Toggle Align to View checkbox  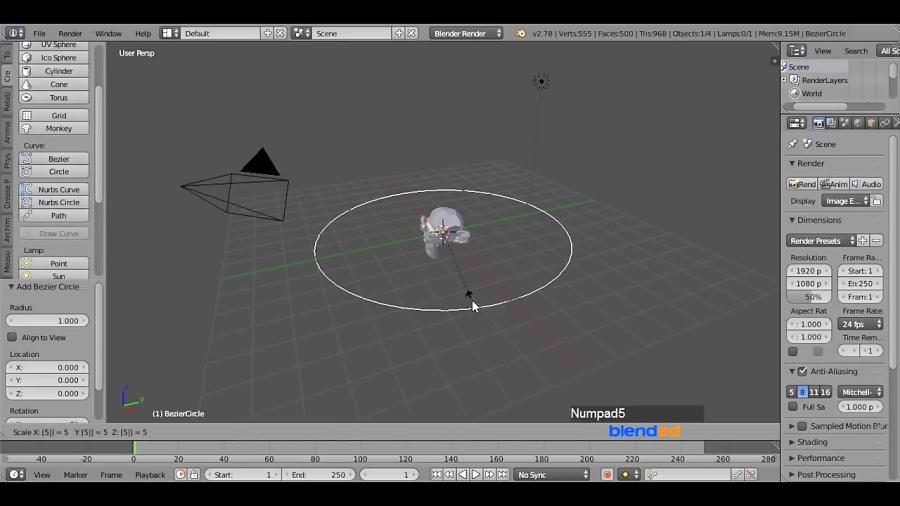[x=12, y=337]
